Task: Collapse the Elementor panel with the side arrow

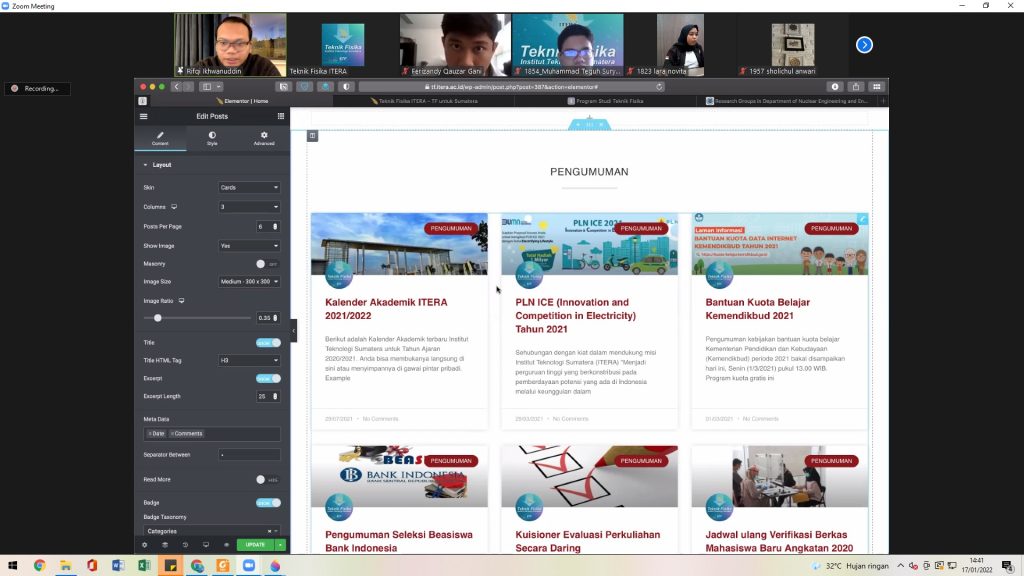Action: click(293, 330)
